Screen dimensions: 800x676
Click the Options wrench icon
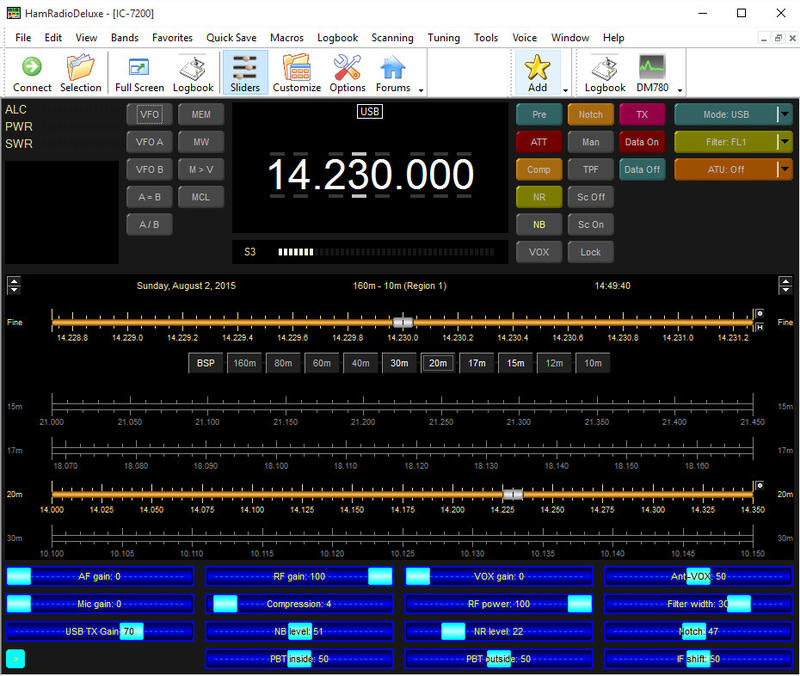346,72
